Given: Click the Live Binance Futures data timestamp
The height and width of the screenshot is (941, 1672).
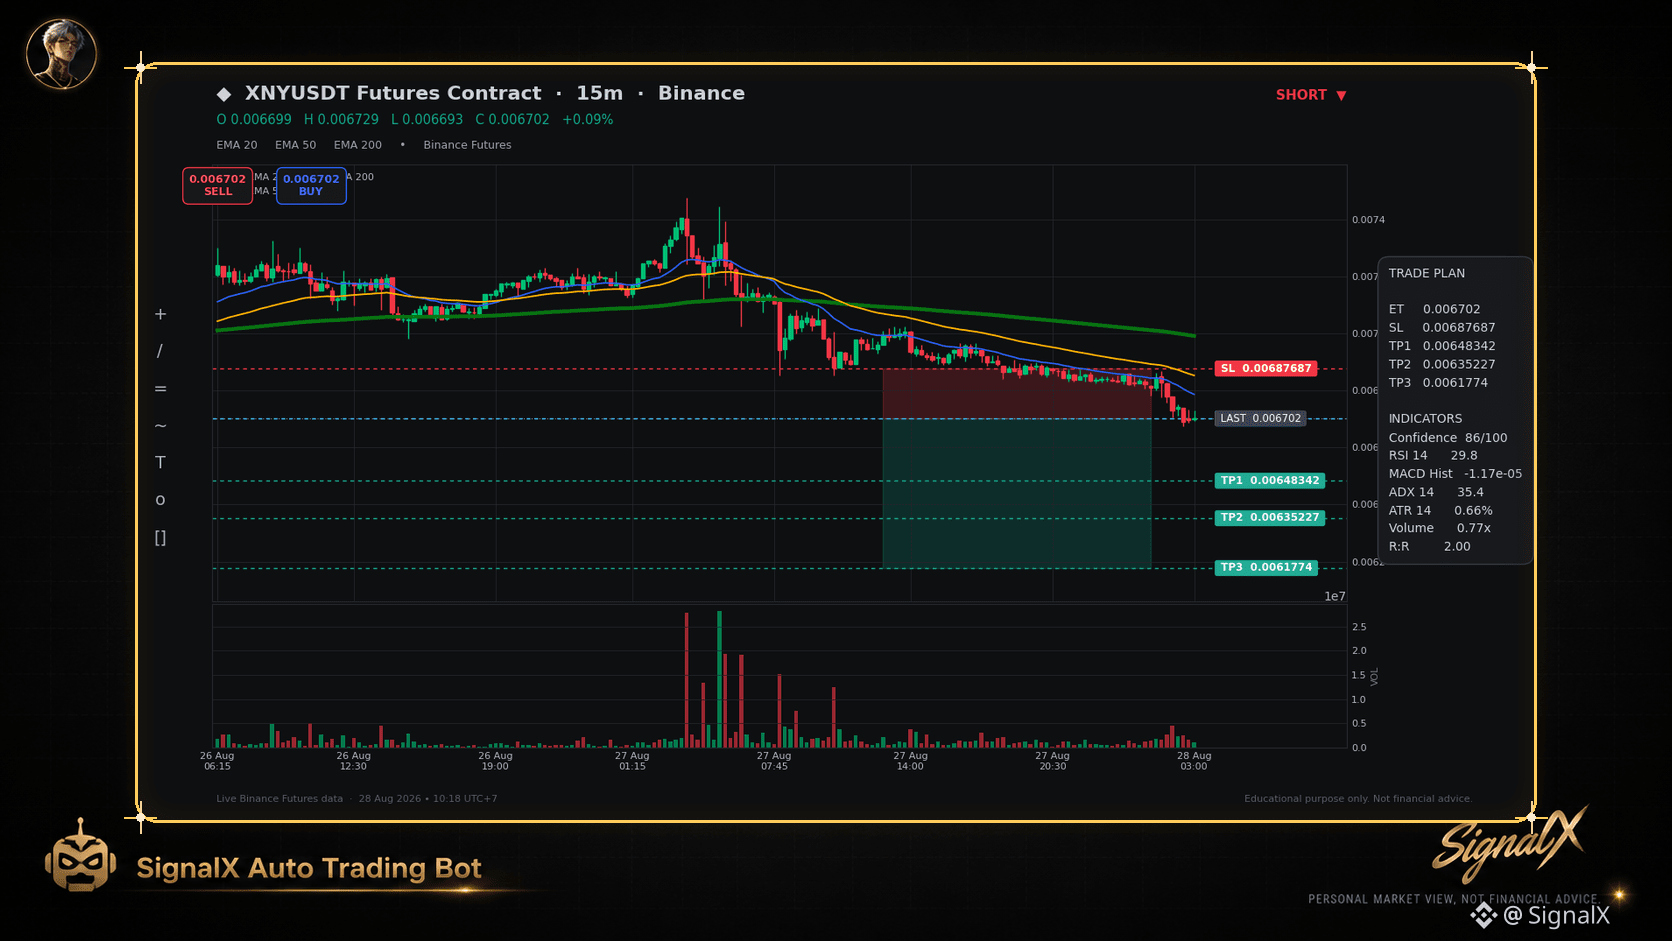Looking at the screenshot, I should coord(356,799).
